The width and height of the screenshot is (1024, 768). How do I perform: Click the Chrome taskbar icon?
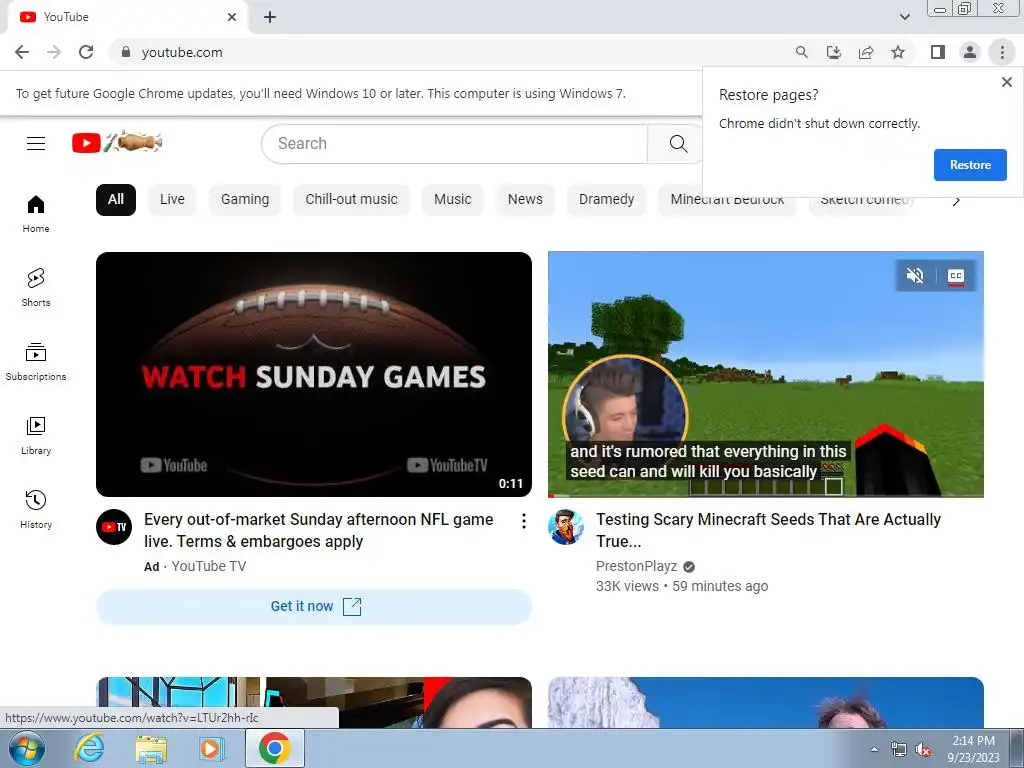pos(274,748)
